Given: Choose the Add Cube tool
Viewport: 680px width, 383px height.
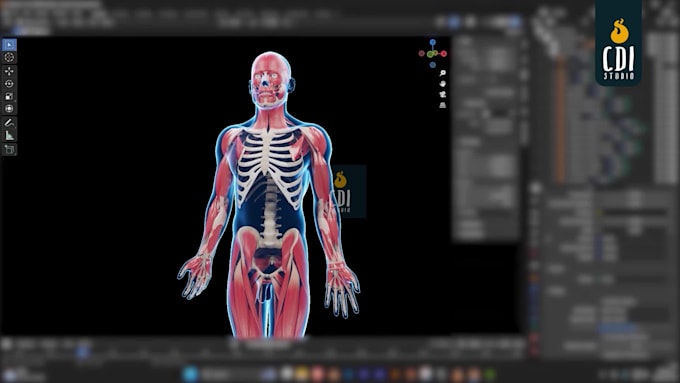Looking at the screenshot, I should pos(9,150).
